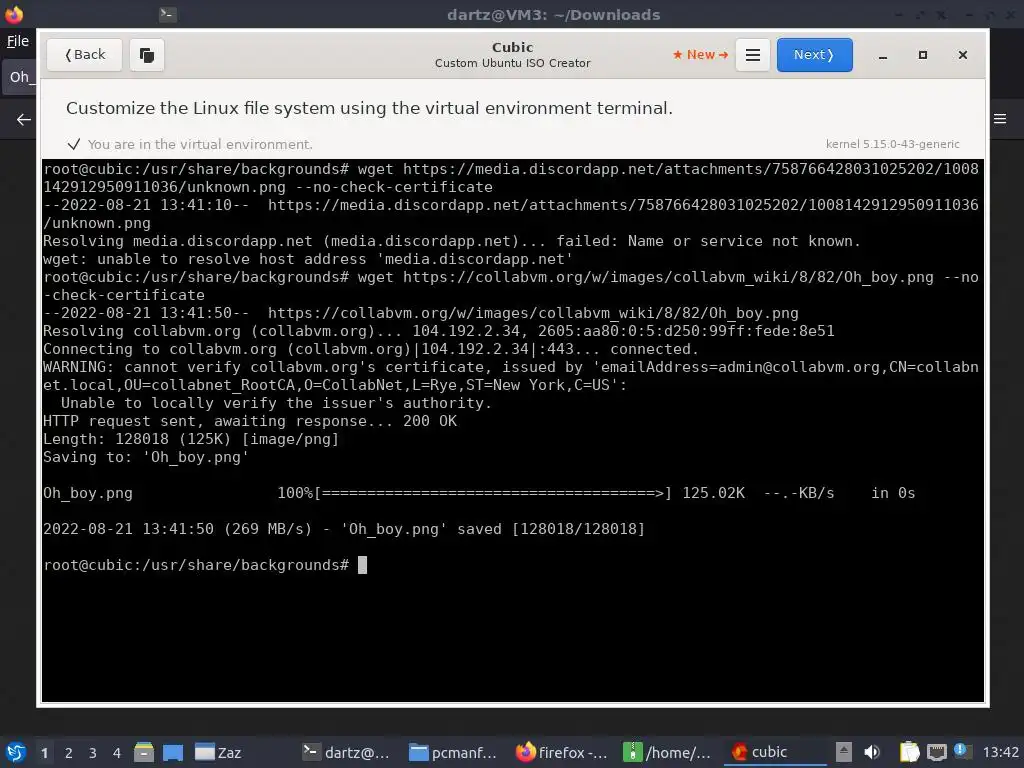
Task: Click the 'Cubic' window title text
Action: coord(513,47)
